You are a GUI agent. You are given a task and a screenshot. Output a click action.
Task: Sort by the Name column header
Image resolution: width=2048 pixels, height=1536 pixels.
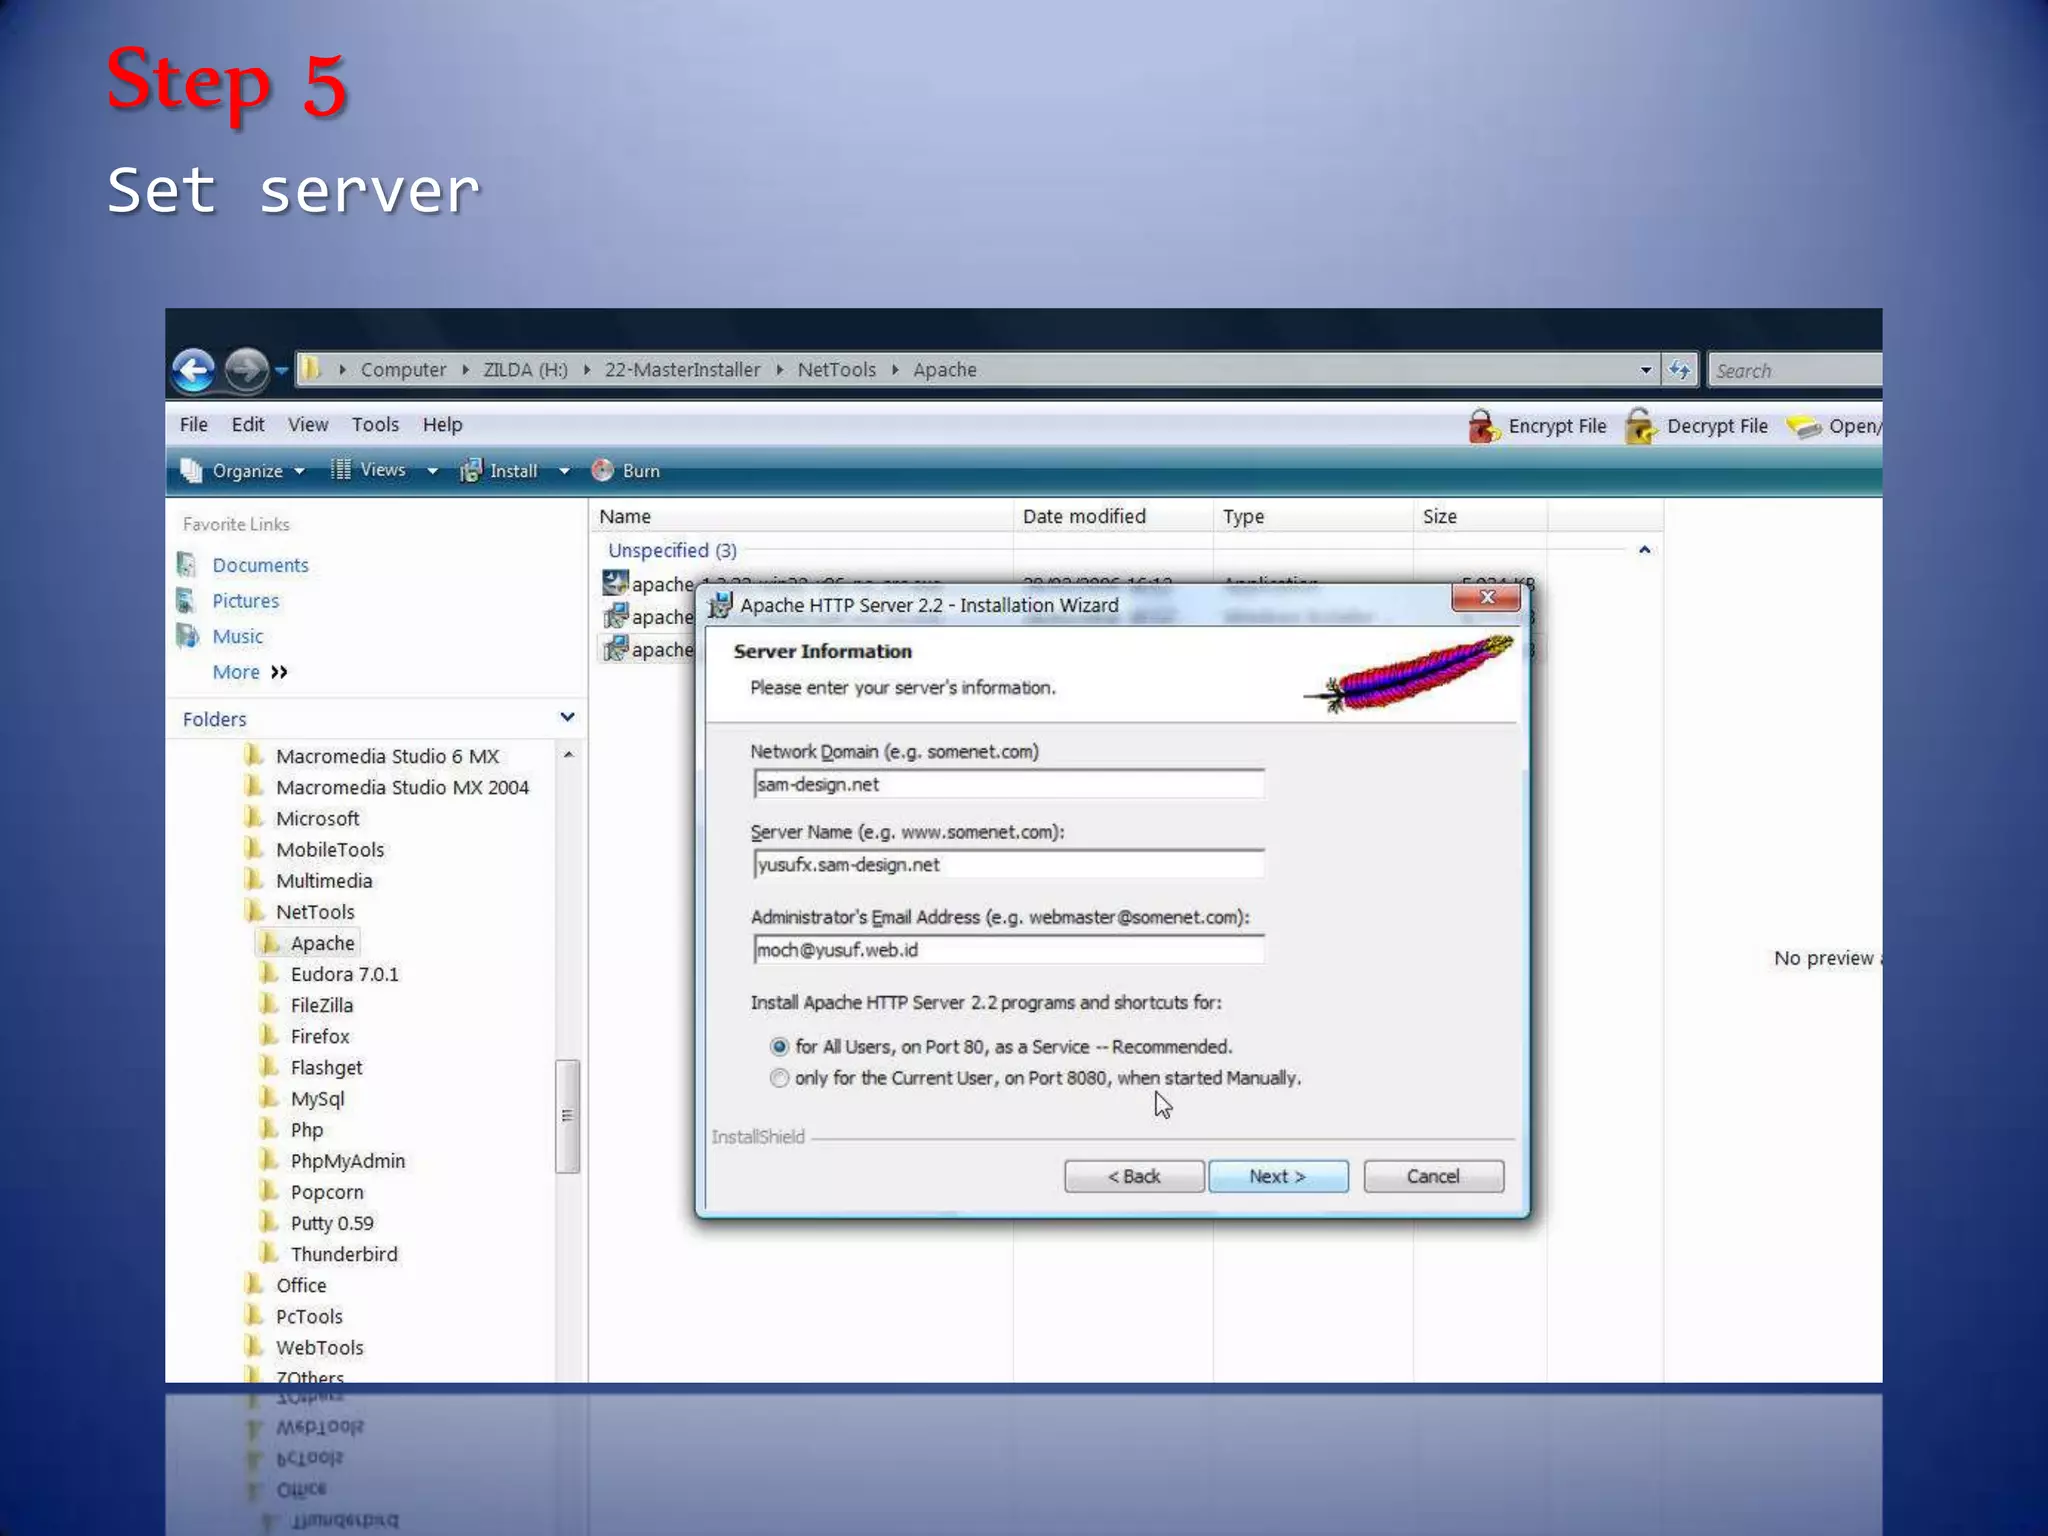tap(801, 516)
